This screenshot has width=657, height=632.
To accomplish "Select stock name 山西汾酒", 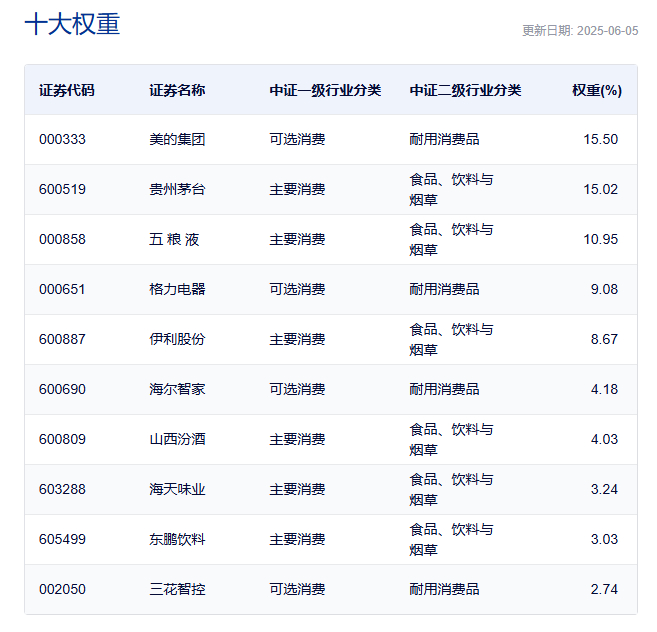I will tap(177, 439).
